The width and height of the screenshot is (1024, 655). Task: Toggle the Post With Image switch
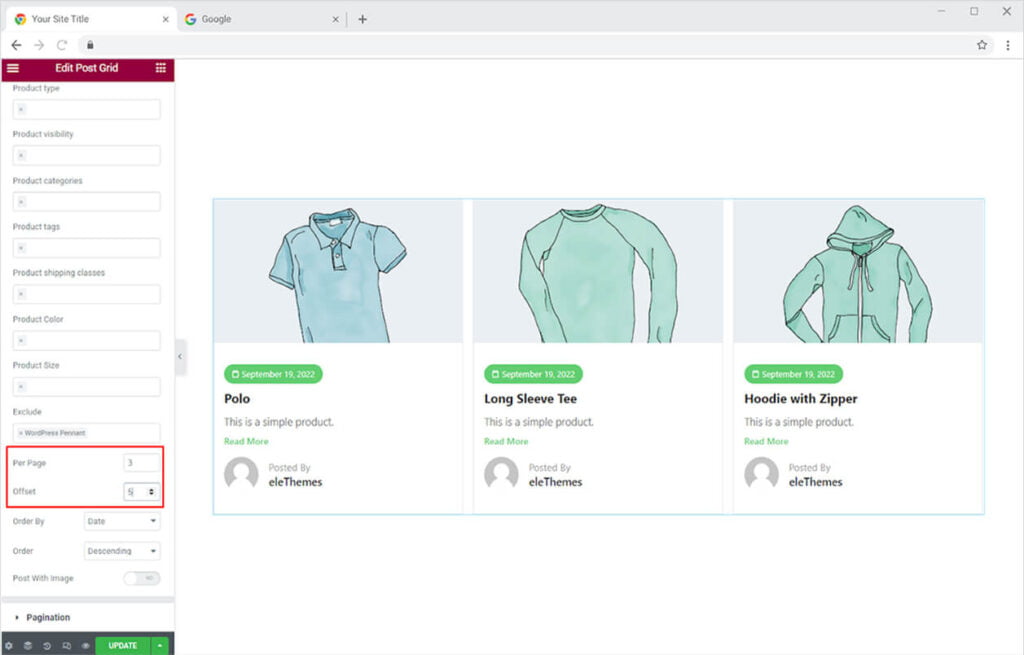tap(141, 578)
